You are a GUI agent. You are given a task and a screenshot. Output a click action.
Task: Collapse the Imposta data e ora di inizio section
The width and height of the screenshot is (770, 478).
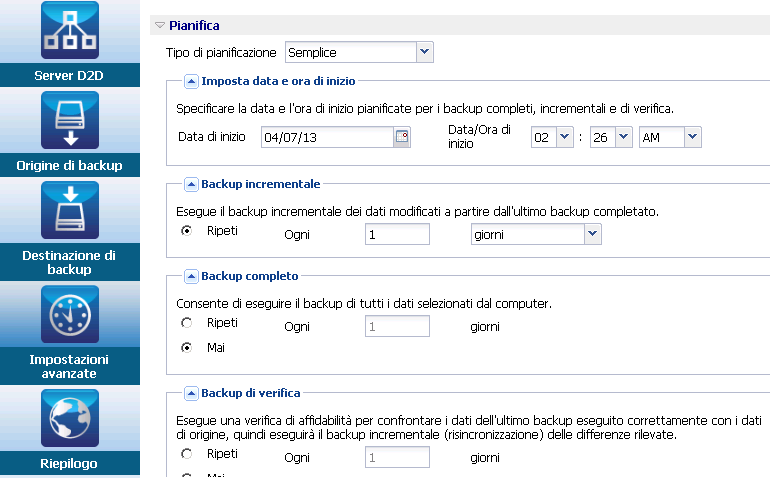coord(191,81)
